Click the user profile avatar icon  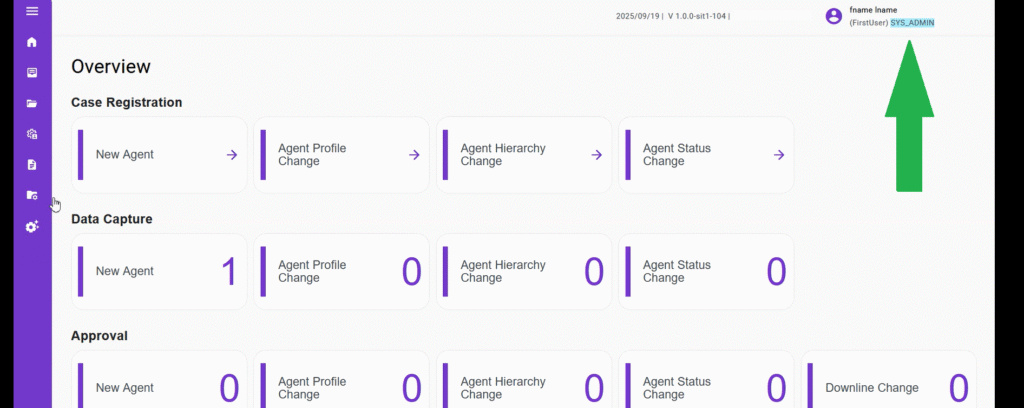pos(833,16)
